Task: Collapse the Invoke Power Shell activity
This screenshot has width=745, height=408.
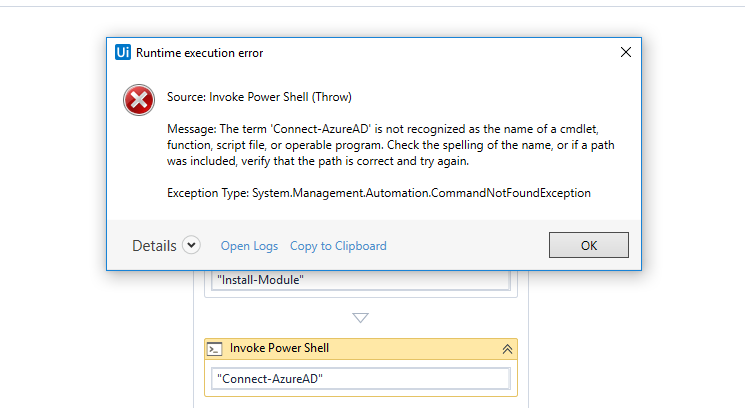Action: click(507, 349)
